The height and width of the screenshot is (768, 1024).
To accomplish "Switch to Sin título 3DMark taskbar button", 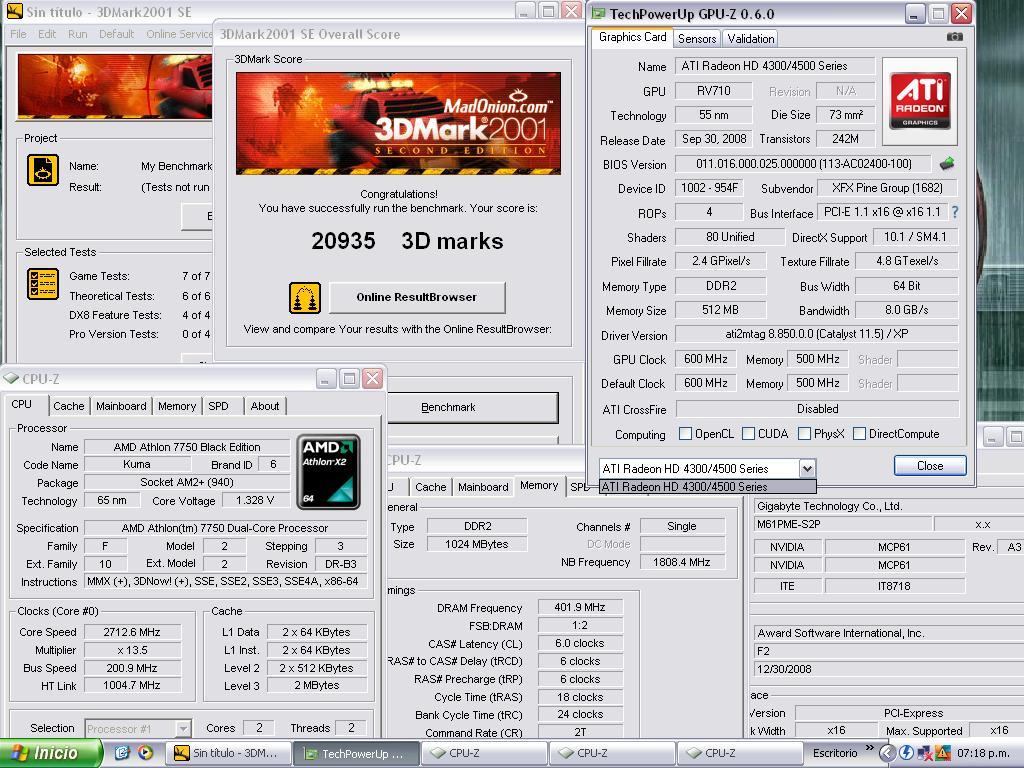I will point(227,754).
